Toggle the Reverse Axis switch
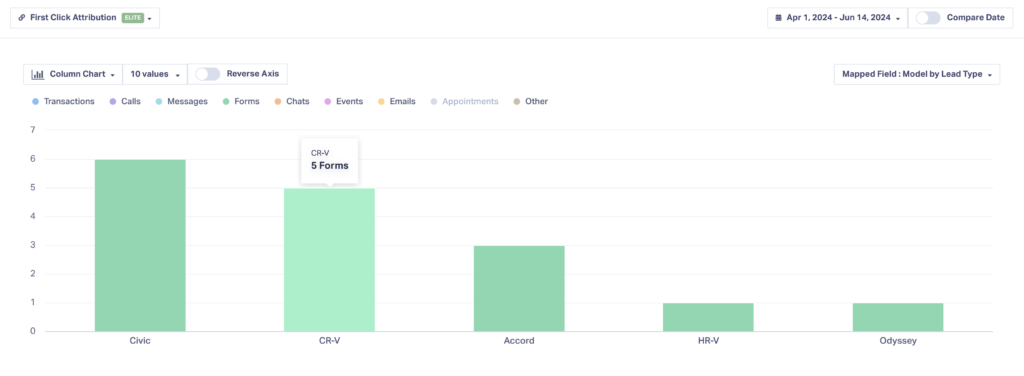The height and width of the screenshot is (376, 1024). coord(208,74)
